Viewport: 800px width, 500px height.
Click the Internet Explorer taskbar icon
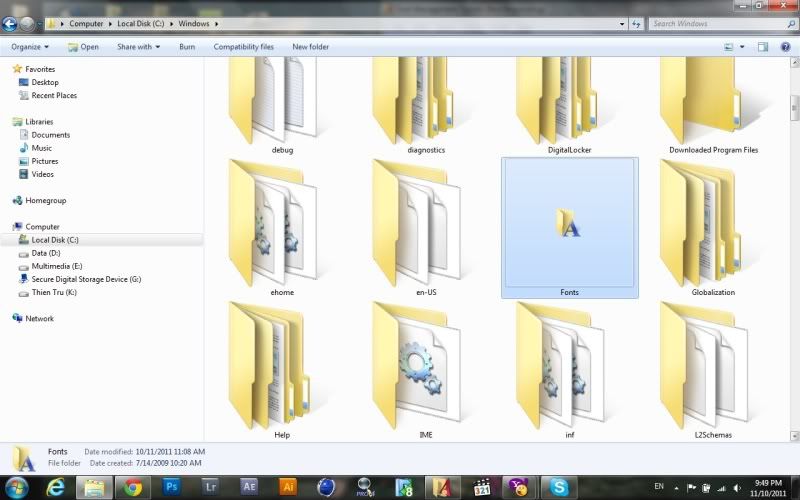pyautogui.click(x=55, y=487)
